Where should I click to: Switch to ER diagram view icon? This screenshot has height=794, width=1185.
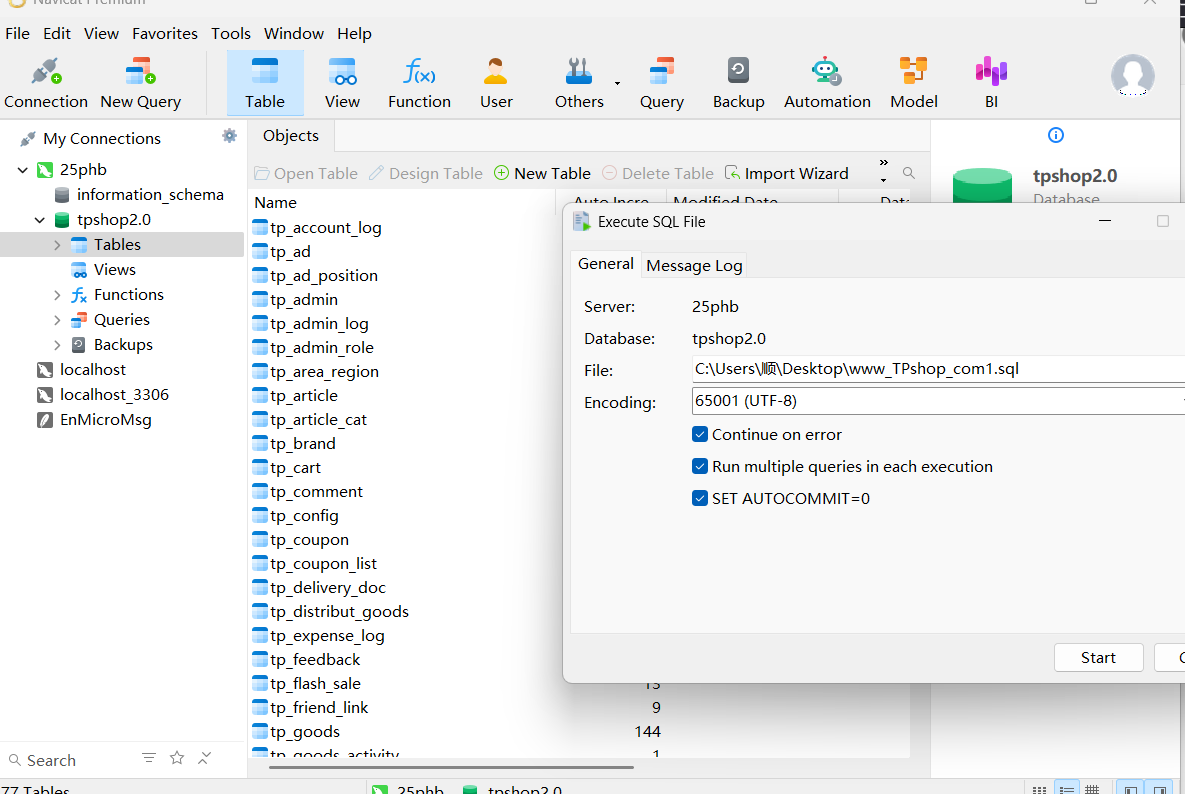[1092, 789]
